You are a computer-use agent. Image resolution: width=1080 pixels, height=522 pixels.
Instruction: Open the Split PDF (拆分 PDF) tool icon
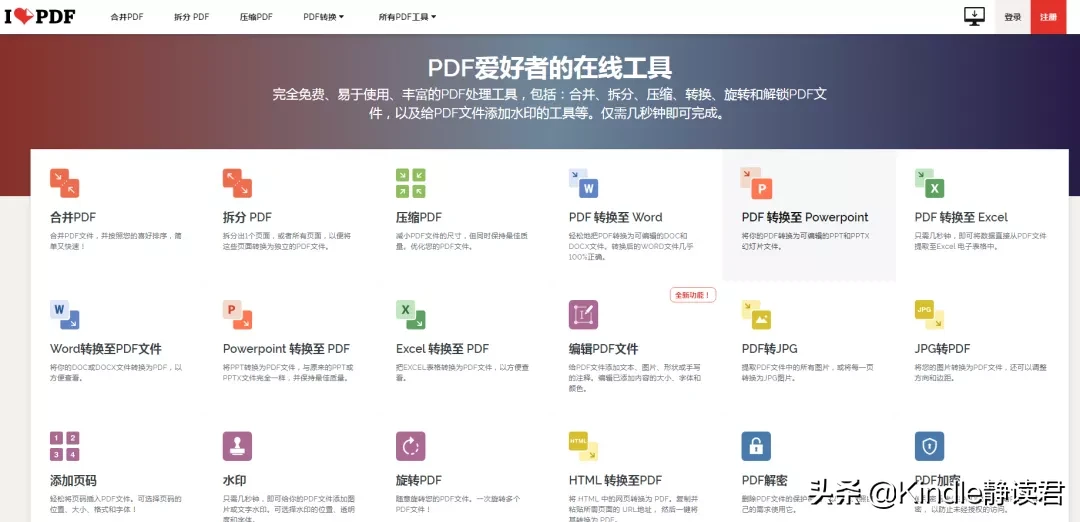[238, 183]
